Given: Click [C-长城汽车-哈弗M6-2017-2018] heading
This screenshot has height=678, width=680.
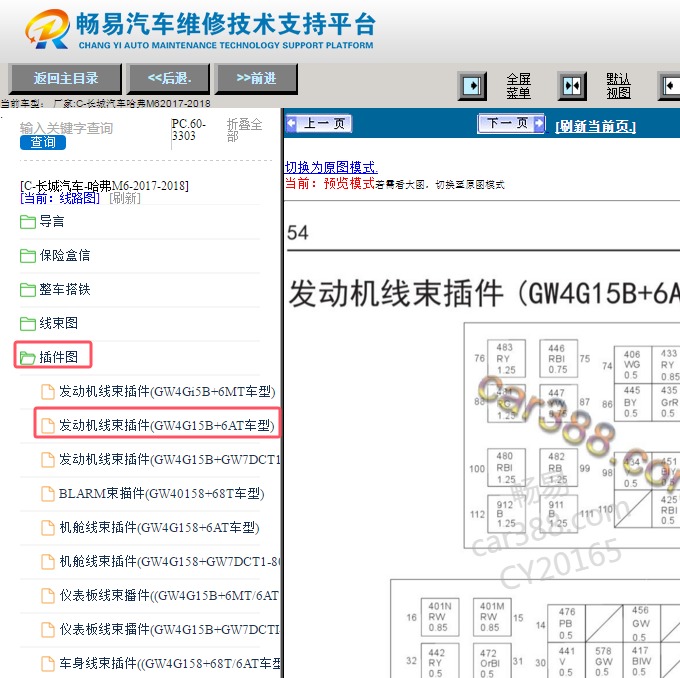Looking at the screenshot, I should 105,186.
